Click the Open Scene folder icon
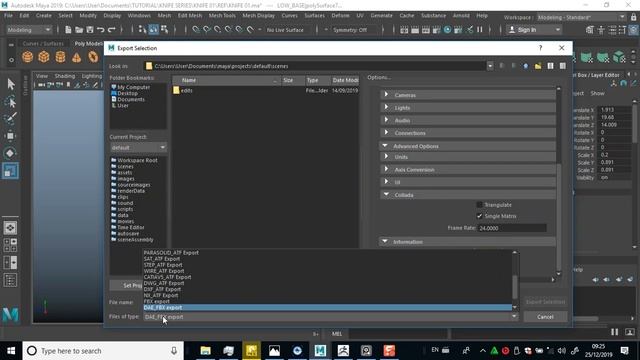640x360 pixels. [x=79, y=30]
